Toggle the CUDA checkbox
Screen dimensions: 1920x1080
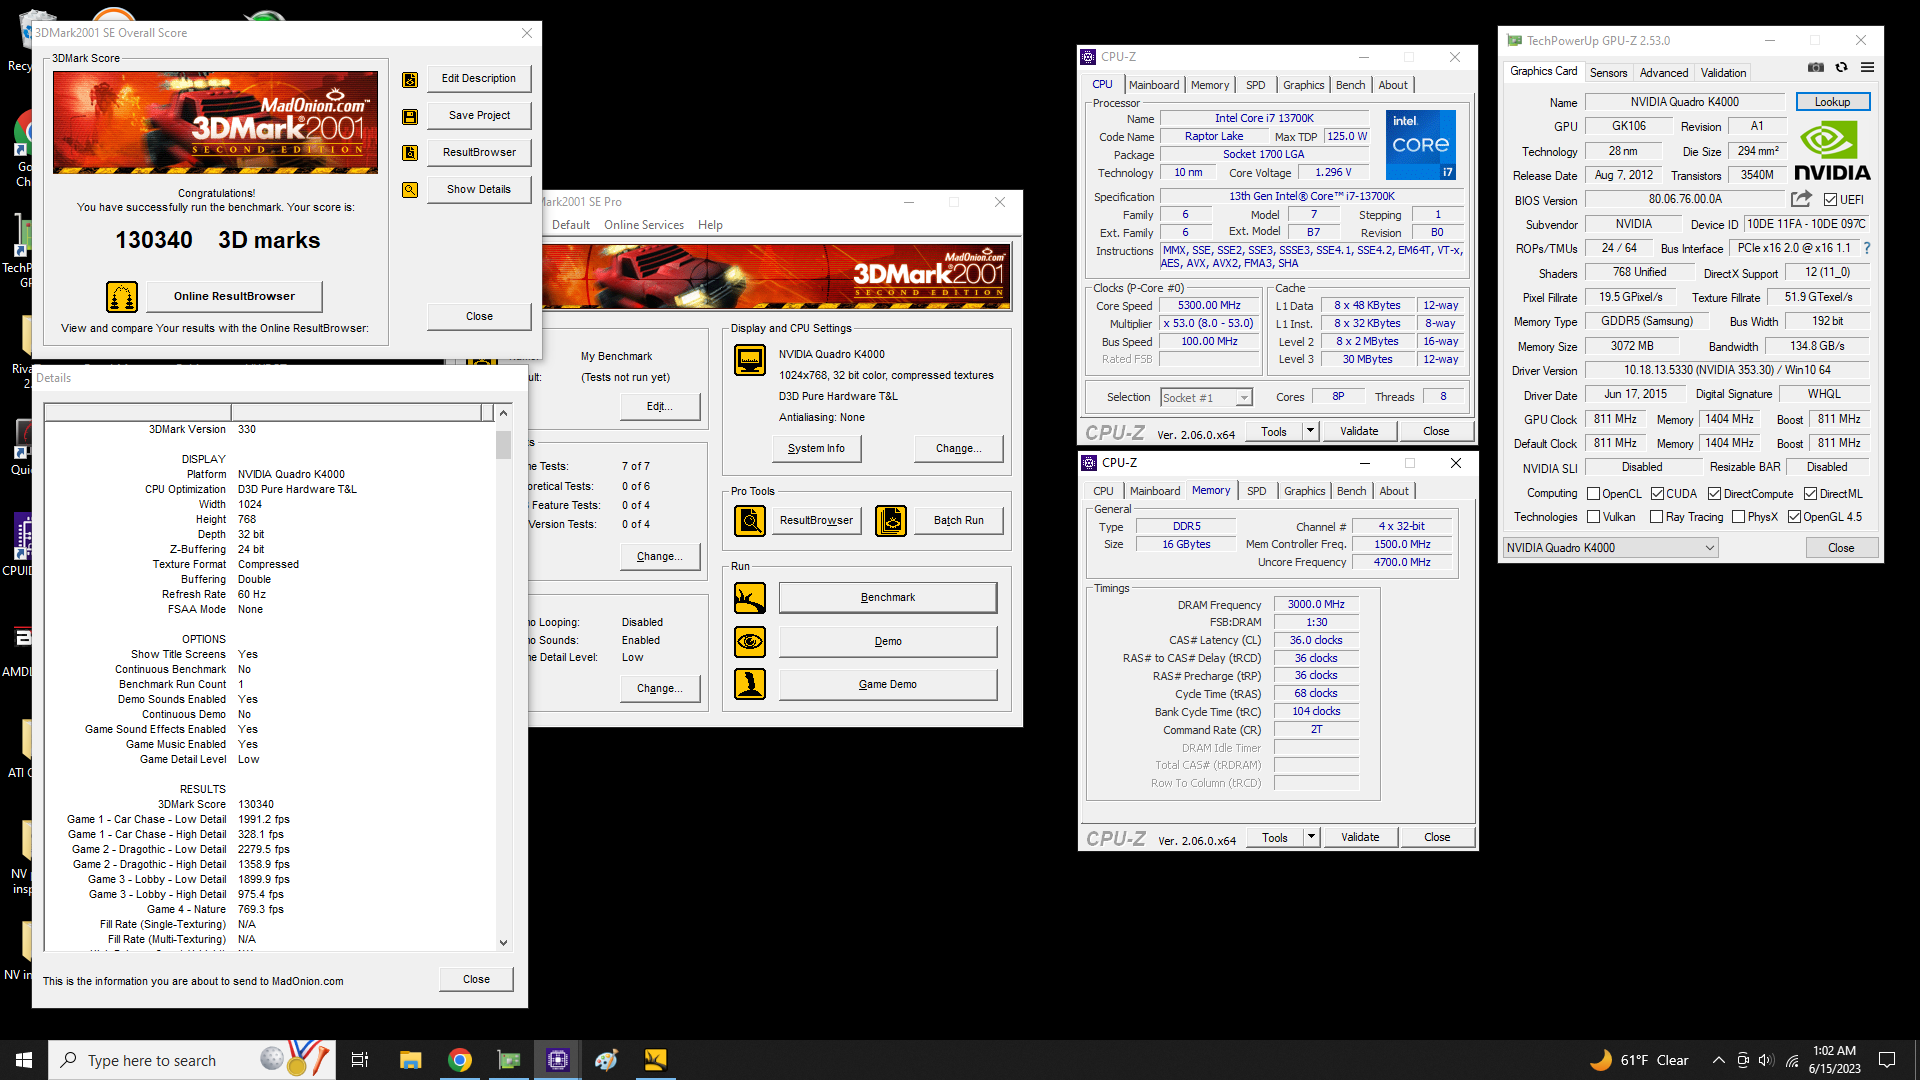pos(1657,494)
